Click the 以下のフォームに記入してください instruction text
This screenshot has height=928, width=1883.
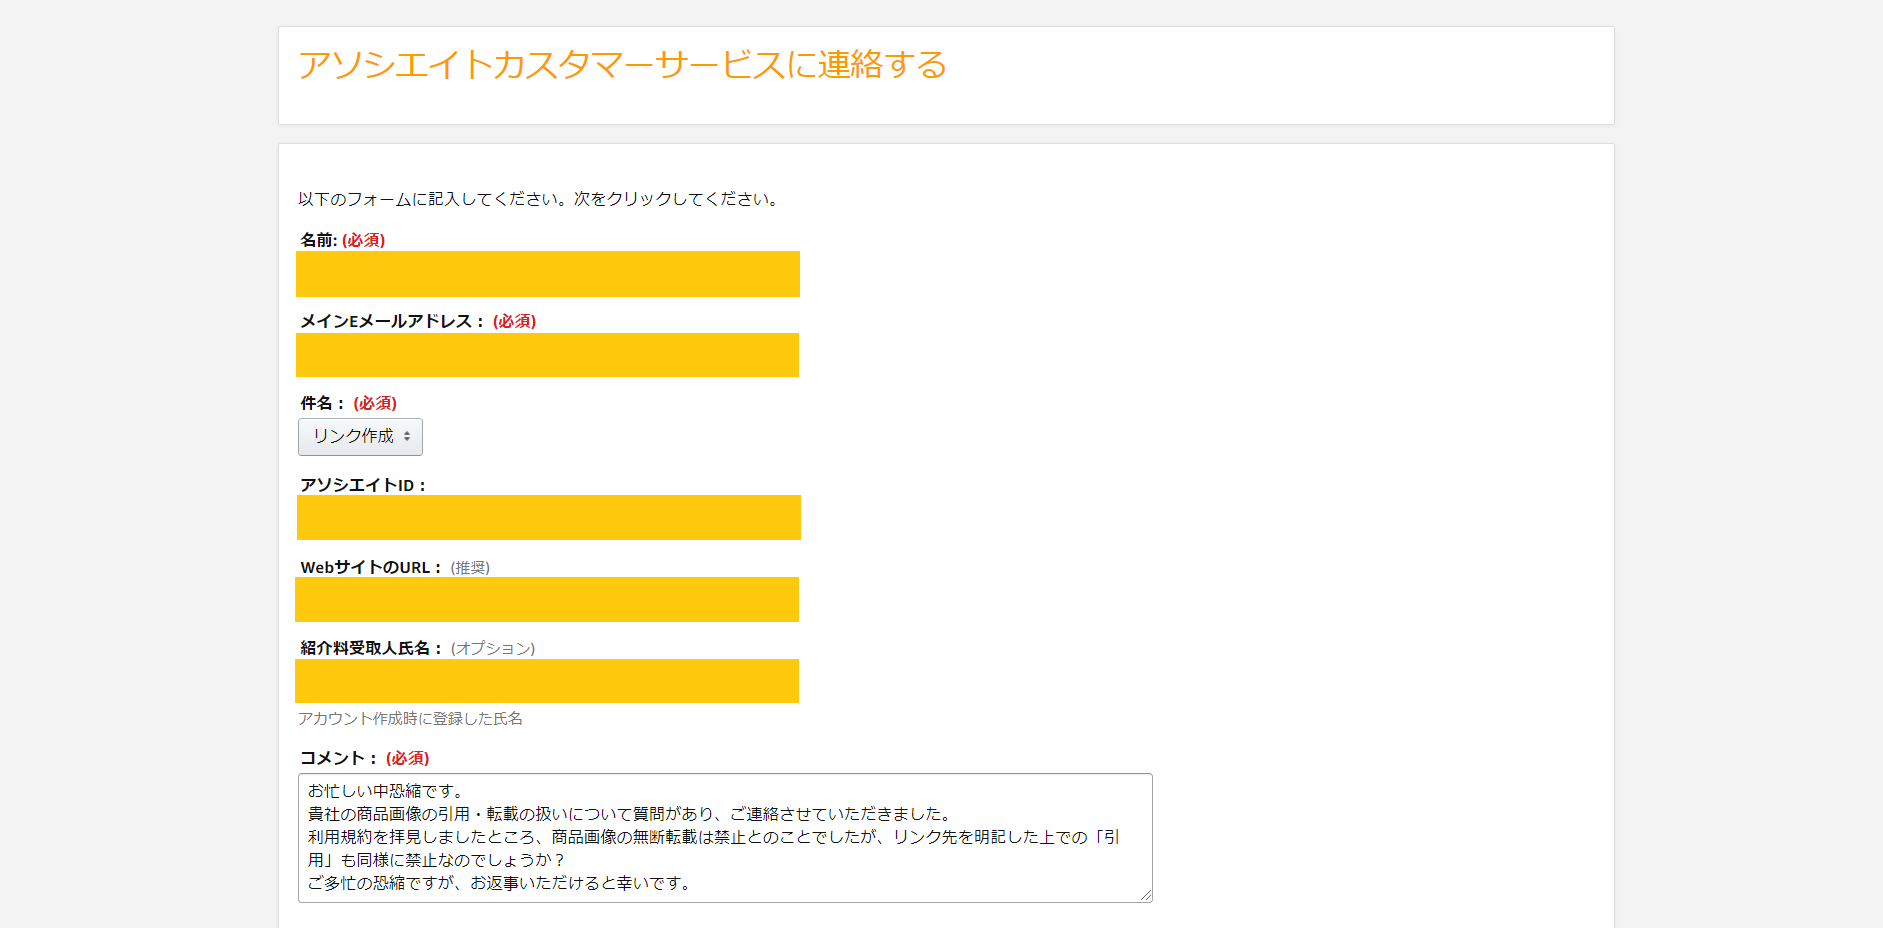pos(540,199)
